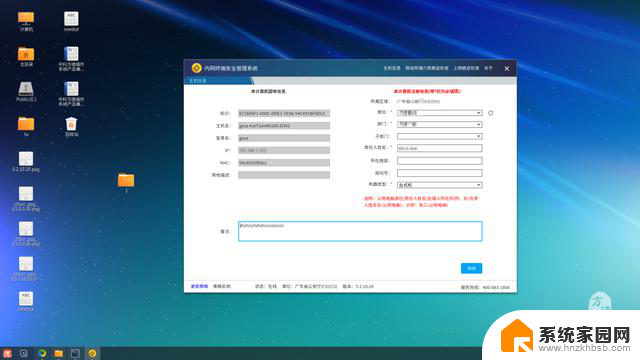Click the 状态 在线 status text
The width and height of the screenshot is (640, 360).
click(x=266, y=287)
